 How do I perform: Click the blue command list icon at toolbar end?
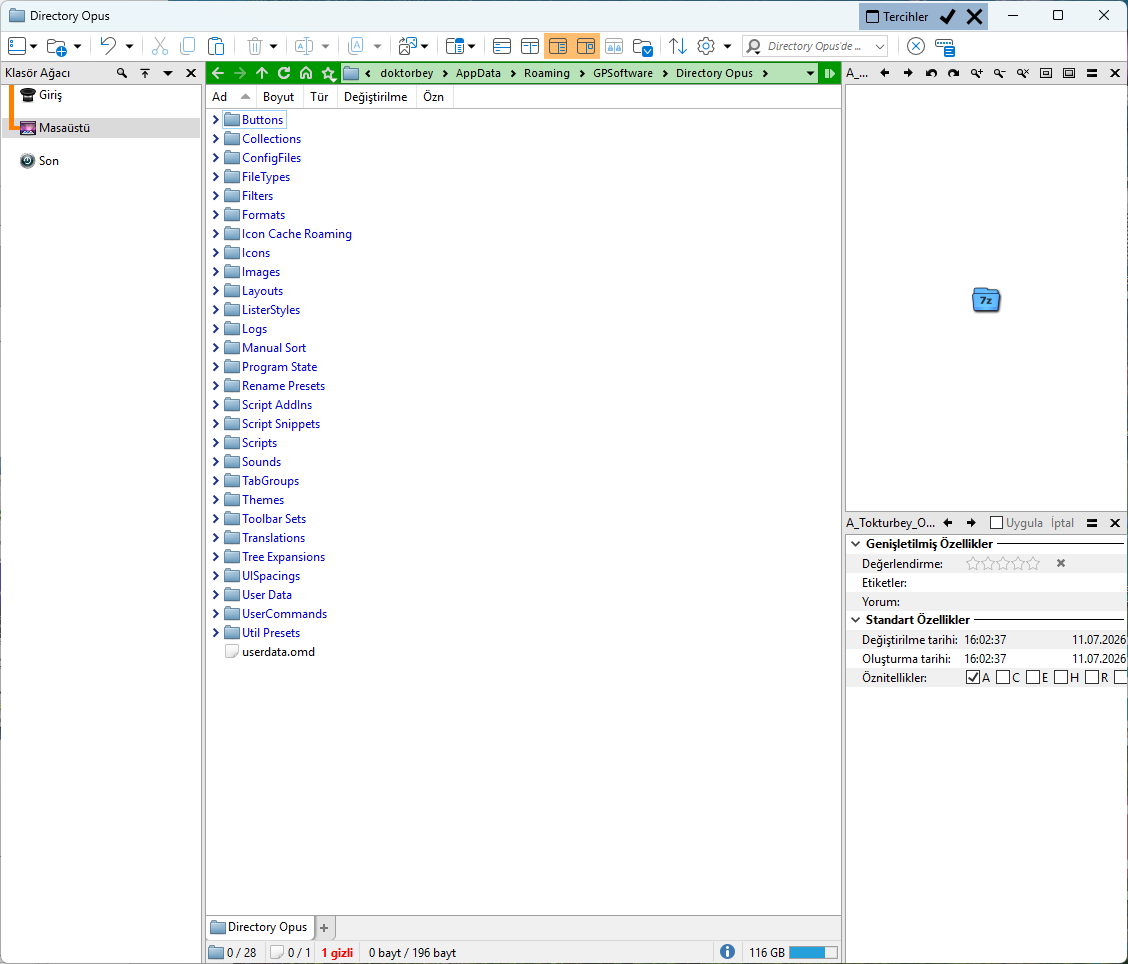945,47
